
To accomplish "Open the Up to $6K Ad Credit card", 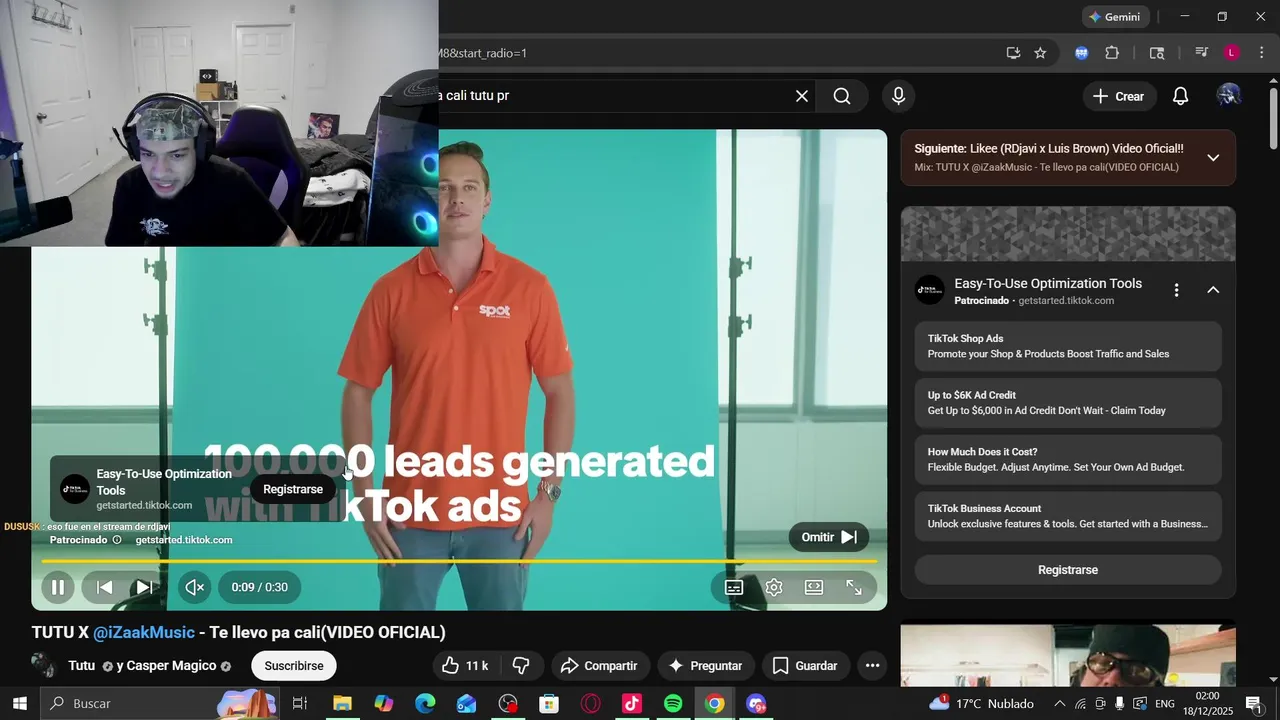I will pos(1068,403).
